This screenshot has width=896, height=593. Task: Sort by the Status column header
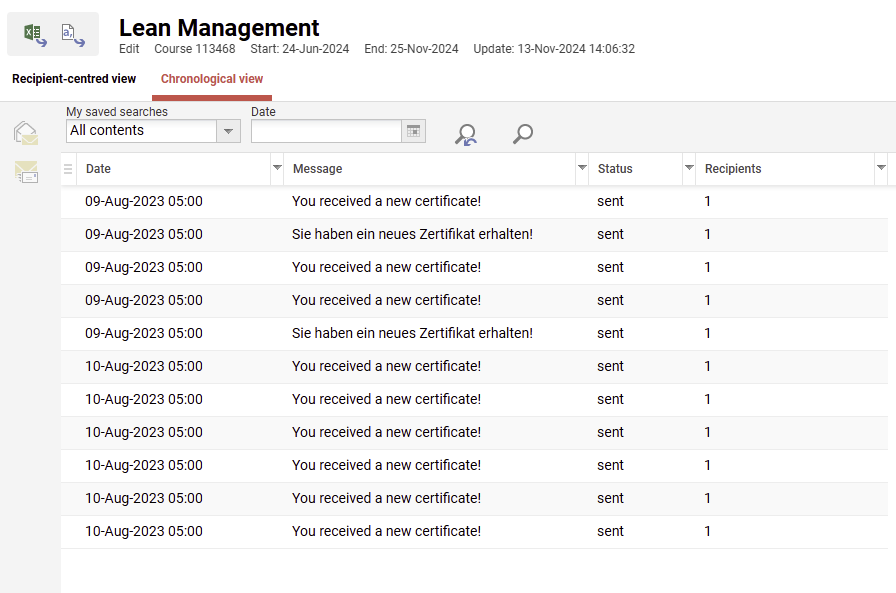click(x=615, y=169)
